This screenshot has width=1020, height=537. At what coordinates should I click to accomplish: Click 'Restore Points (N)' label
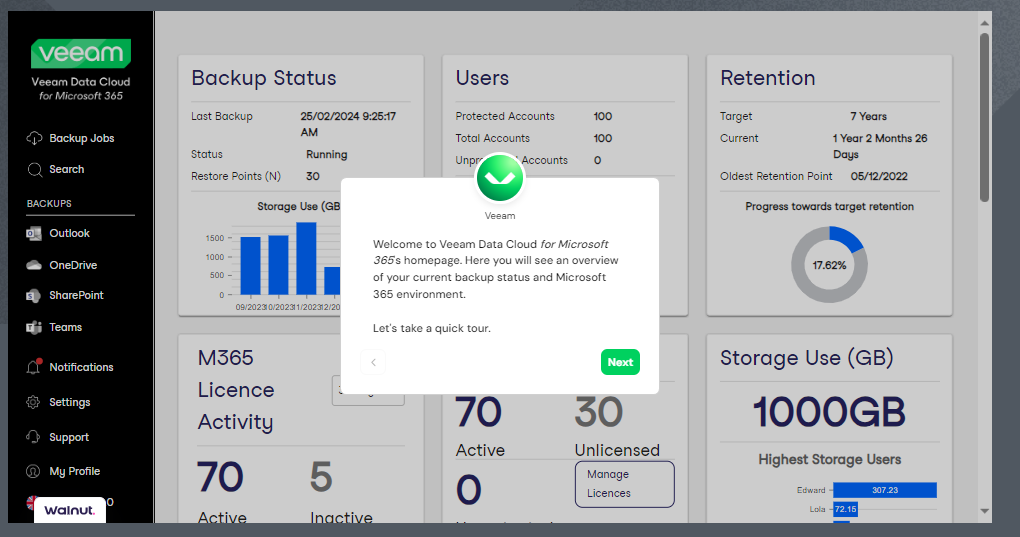point(235,176)
